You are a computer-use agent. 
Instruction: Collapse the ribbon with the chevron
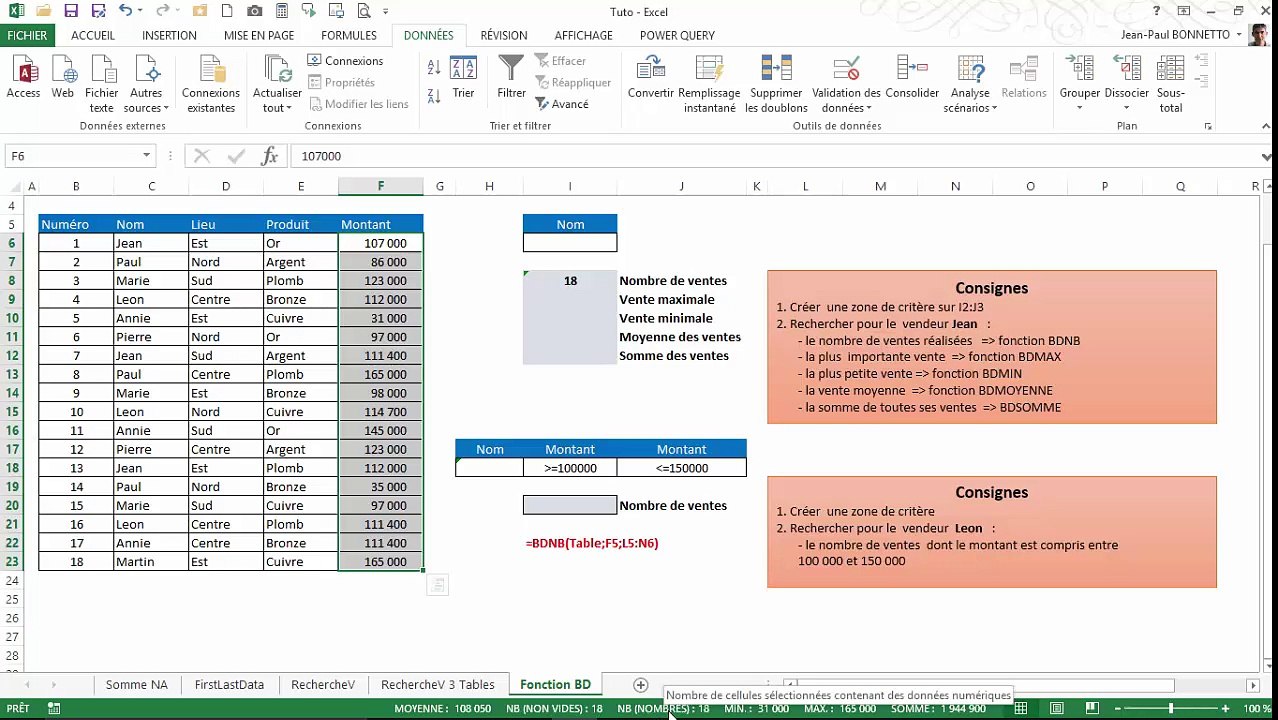tap(1266, 127)
